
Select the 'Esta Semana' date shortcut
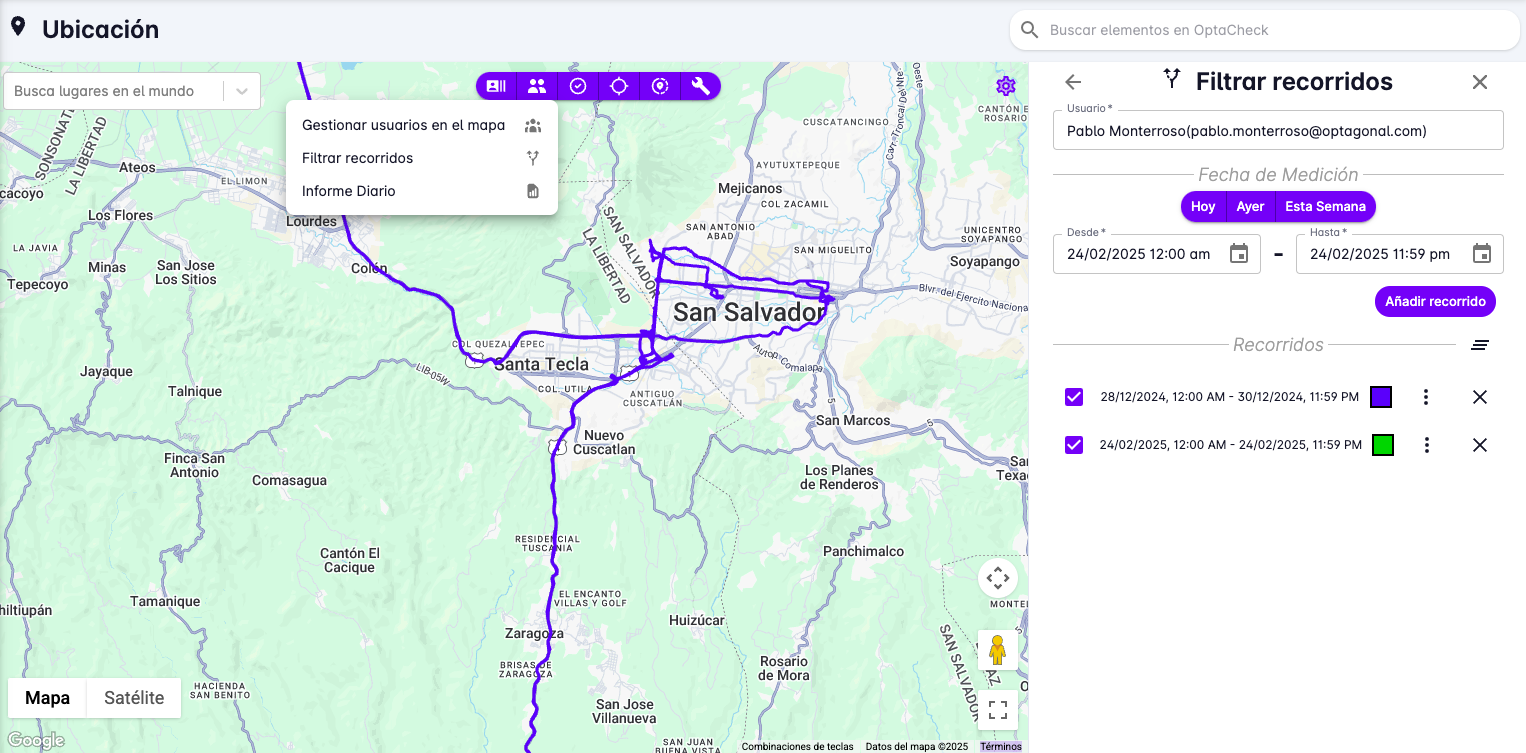pyautogui.click(x=1325, y=207)
